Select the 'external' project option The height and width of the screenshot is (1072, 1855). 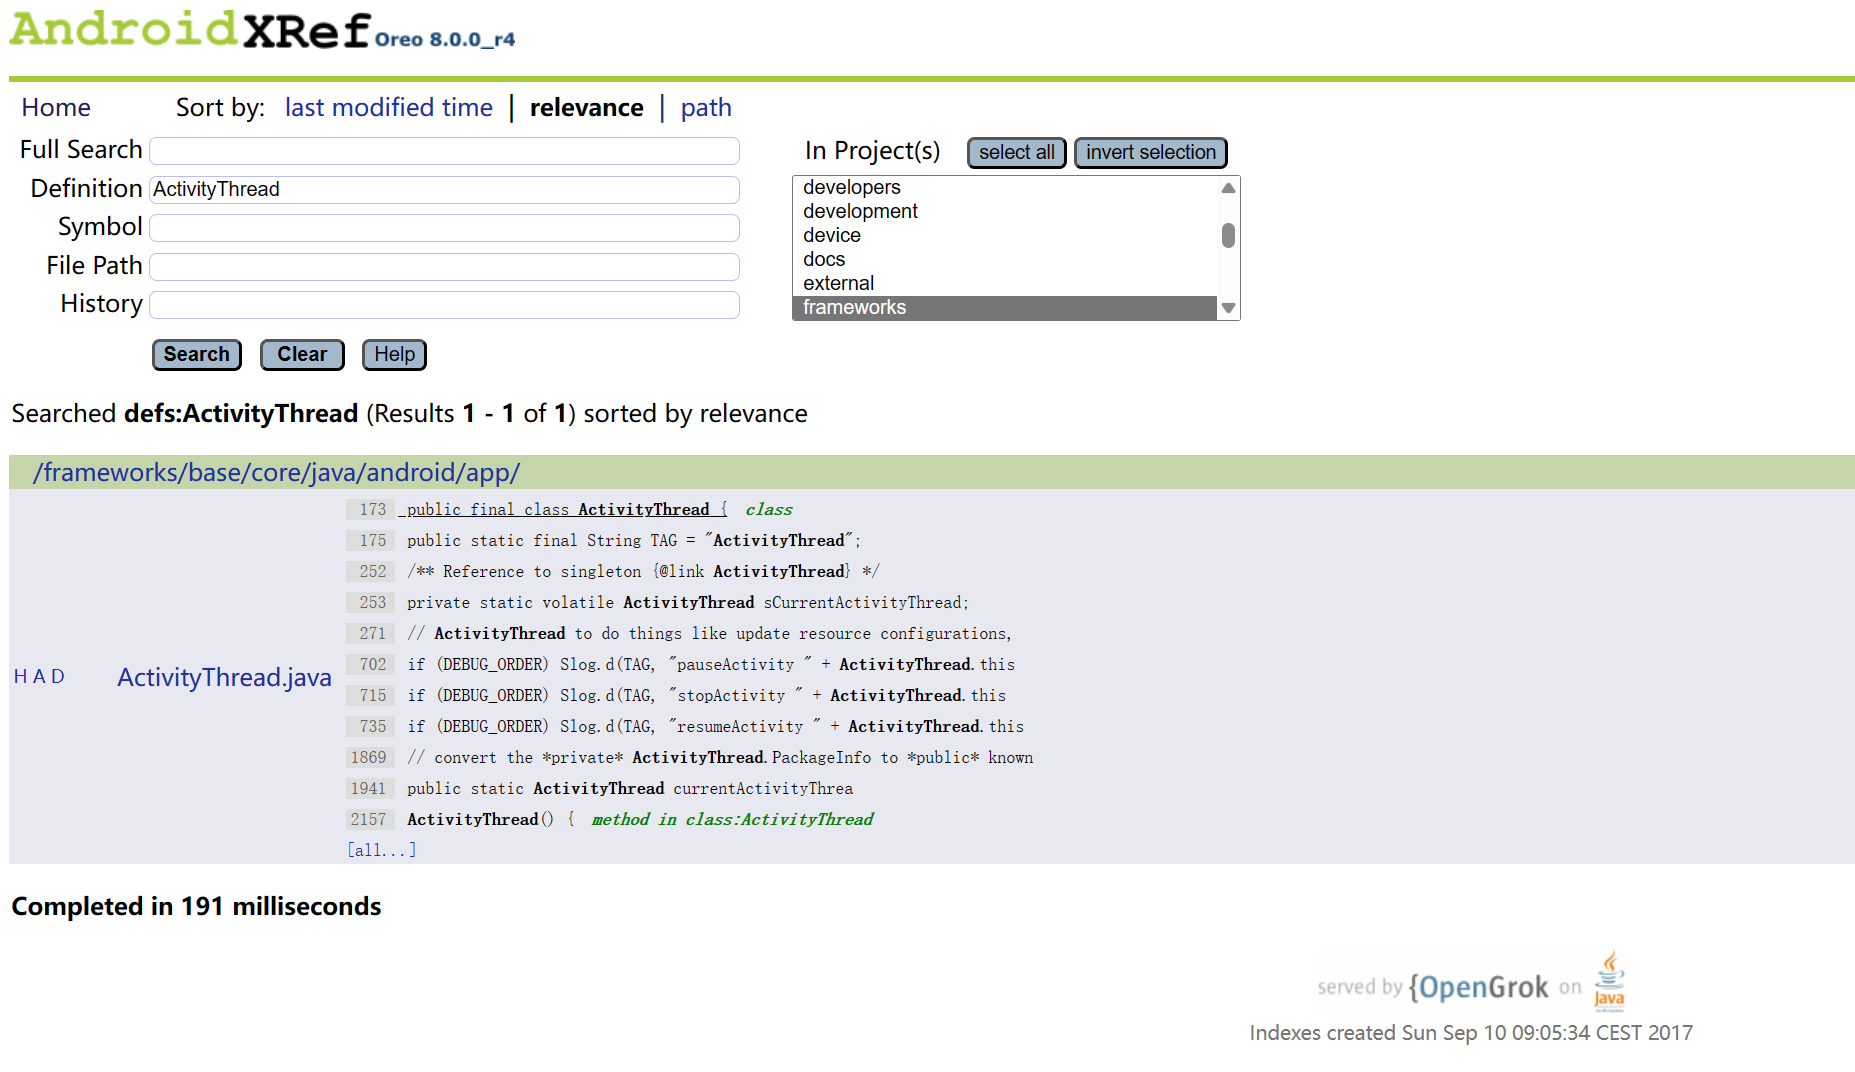tap(838, 284)
